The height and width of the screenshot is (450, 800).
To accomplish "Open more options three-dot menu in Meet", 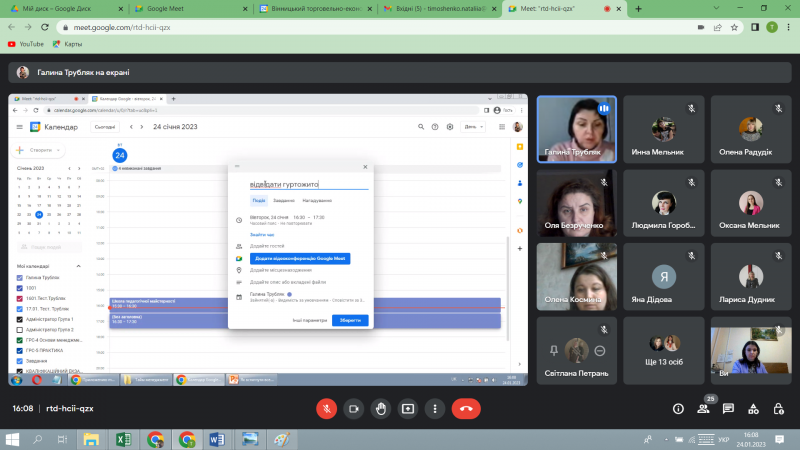I will pos(435,409).
